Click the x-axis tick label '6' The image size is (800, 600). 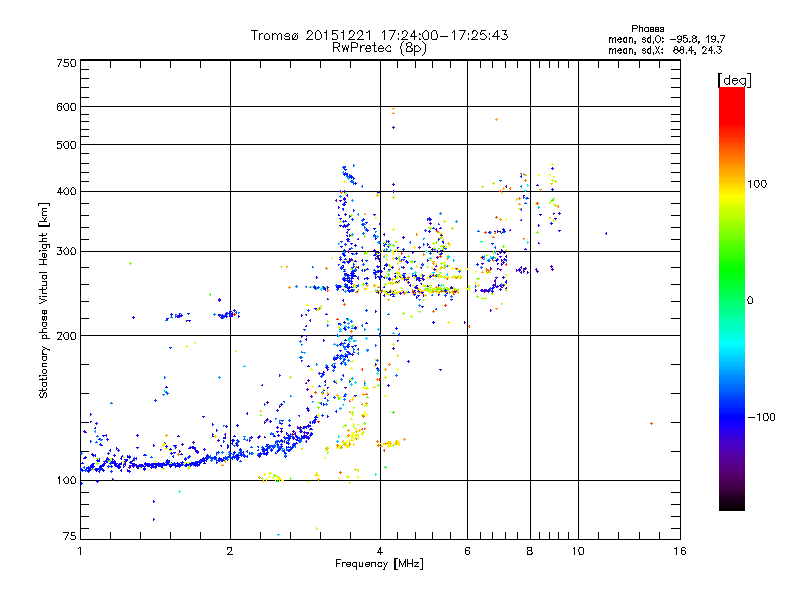(x=467, y=551)
